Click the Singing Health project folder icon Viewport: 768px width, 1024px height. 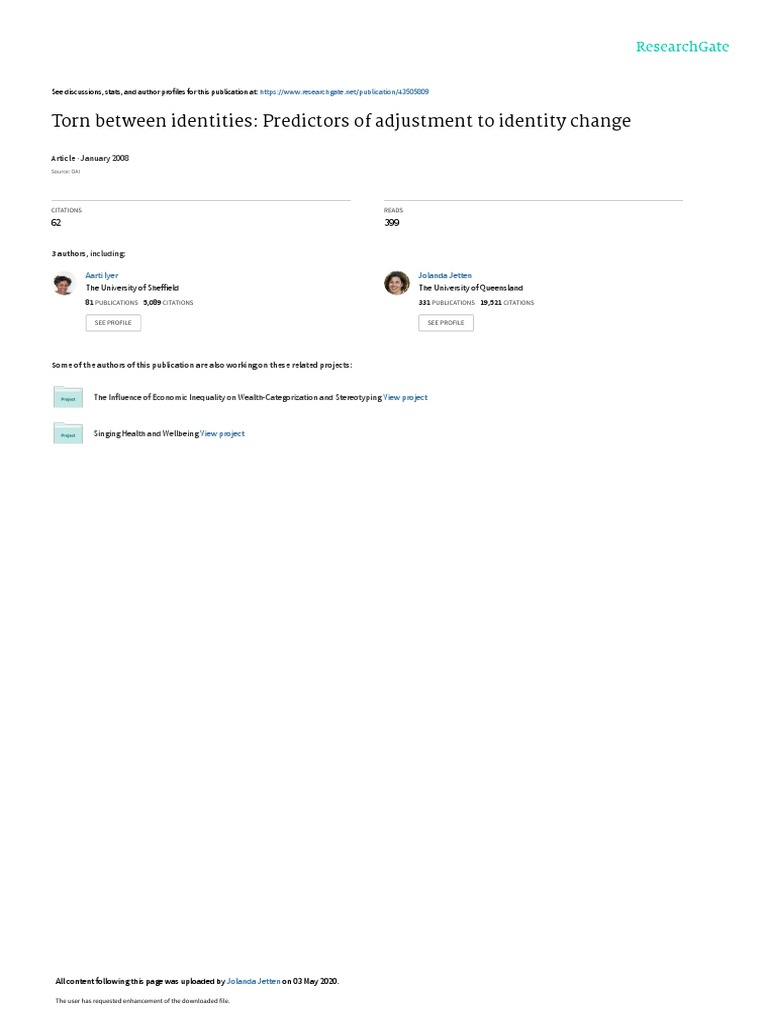pyautogui.click(x=68, y=434)
